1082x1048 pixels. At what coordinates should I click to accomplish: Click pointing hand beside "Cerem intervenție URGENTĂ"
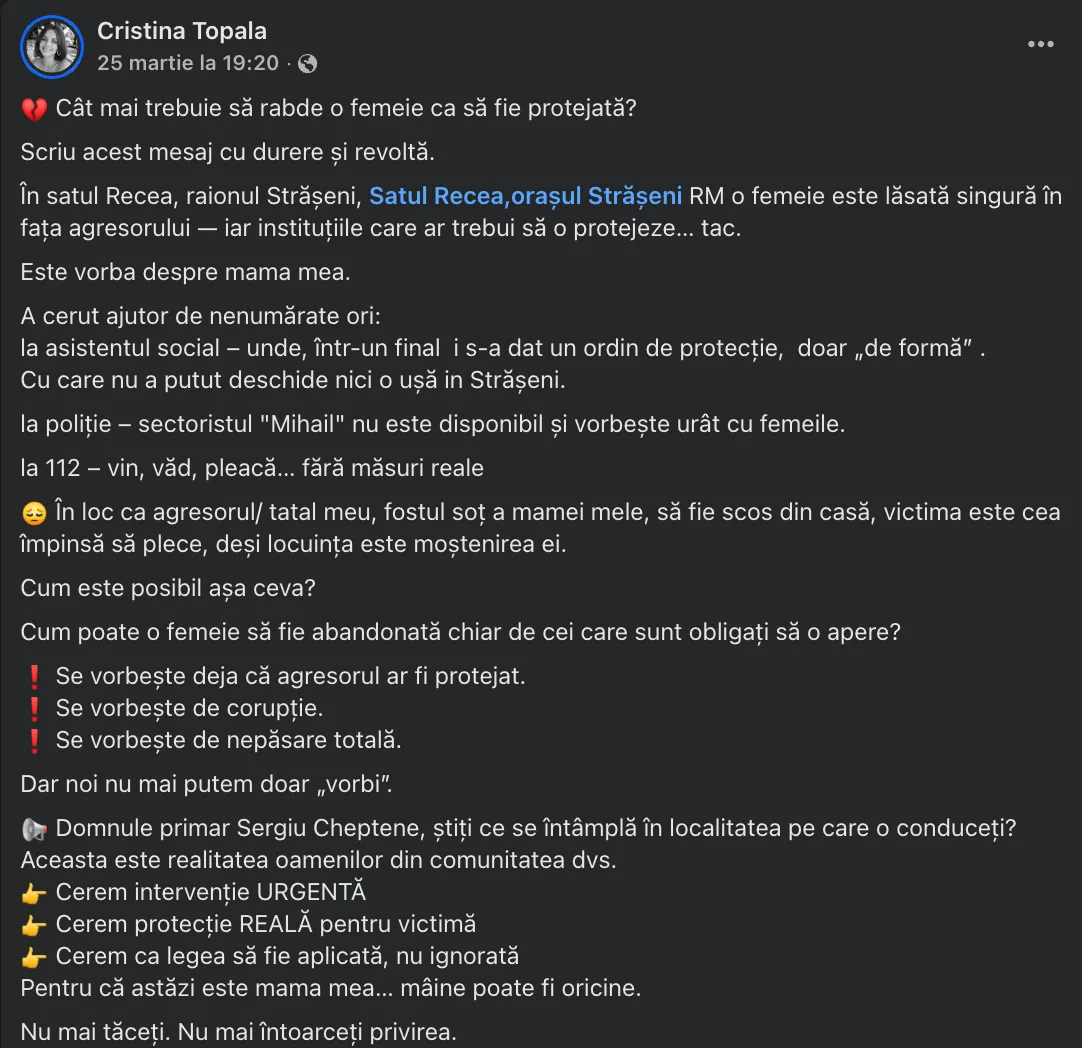point(33,893)
